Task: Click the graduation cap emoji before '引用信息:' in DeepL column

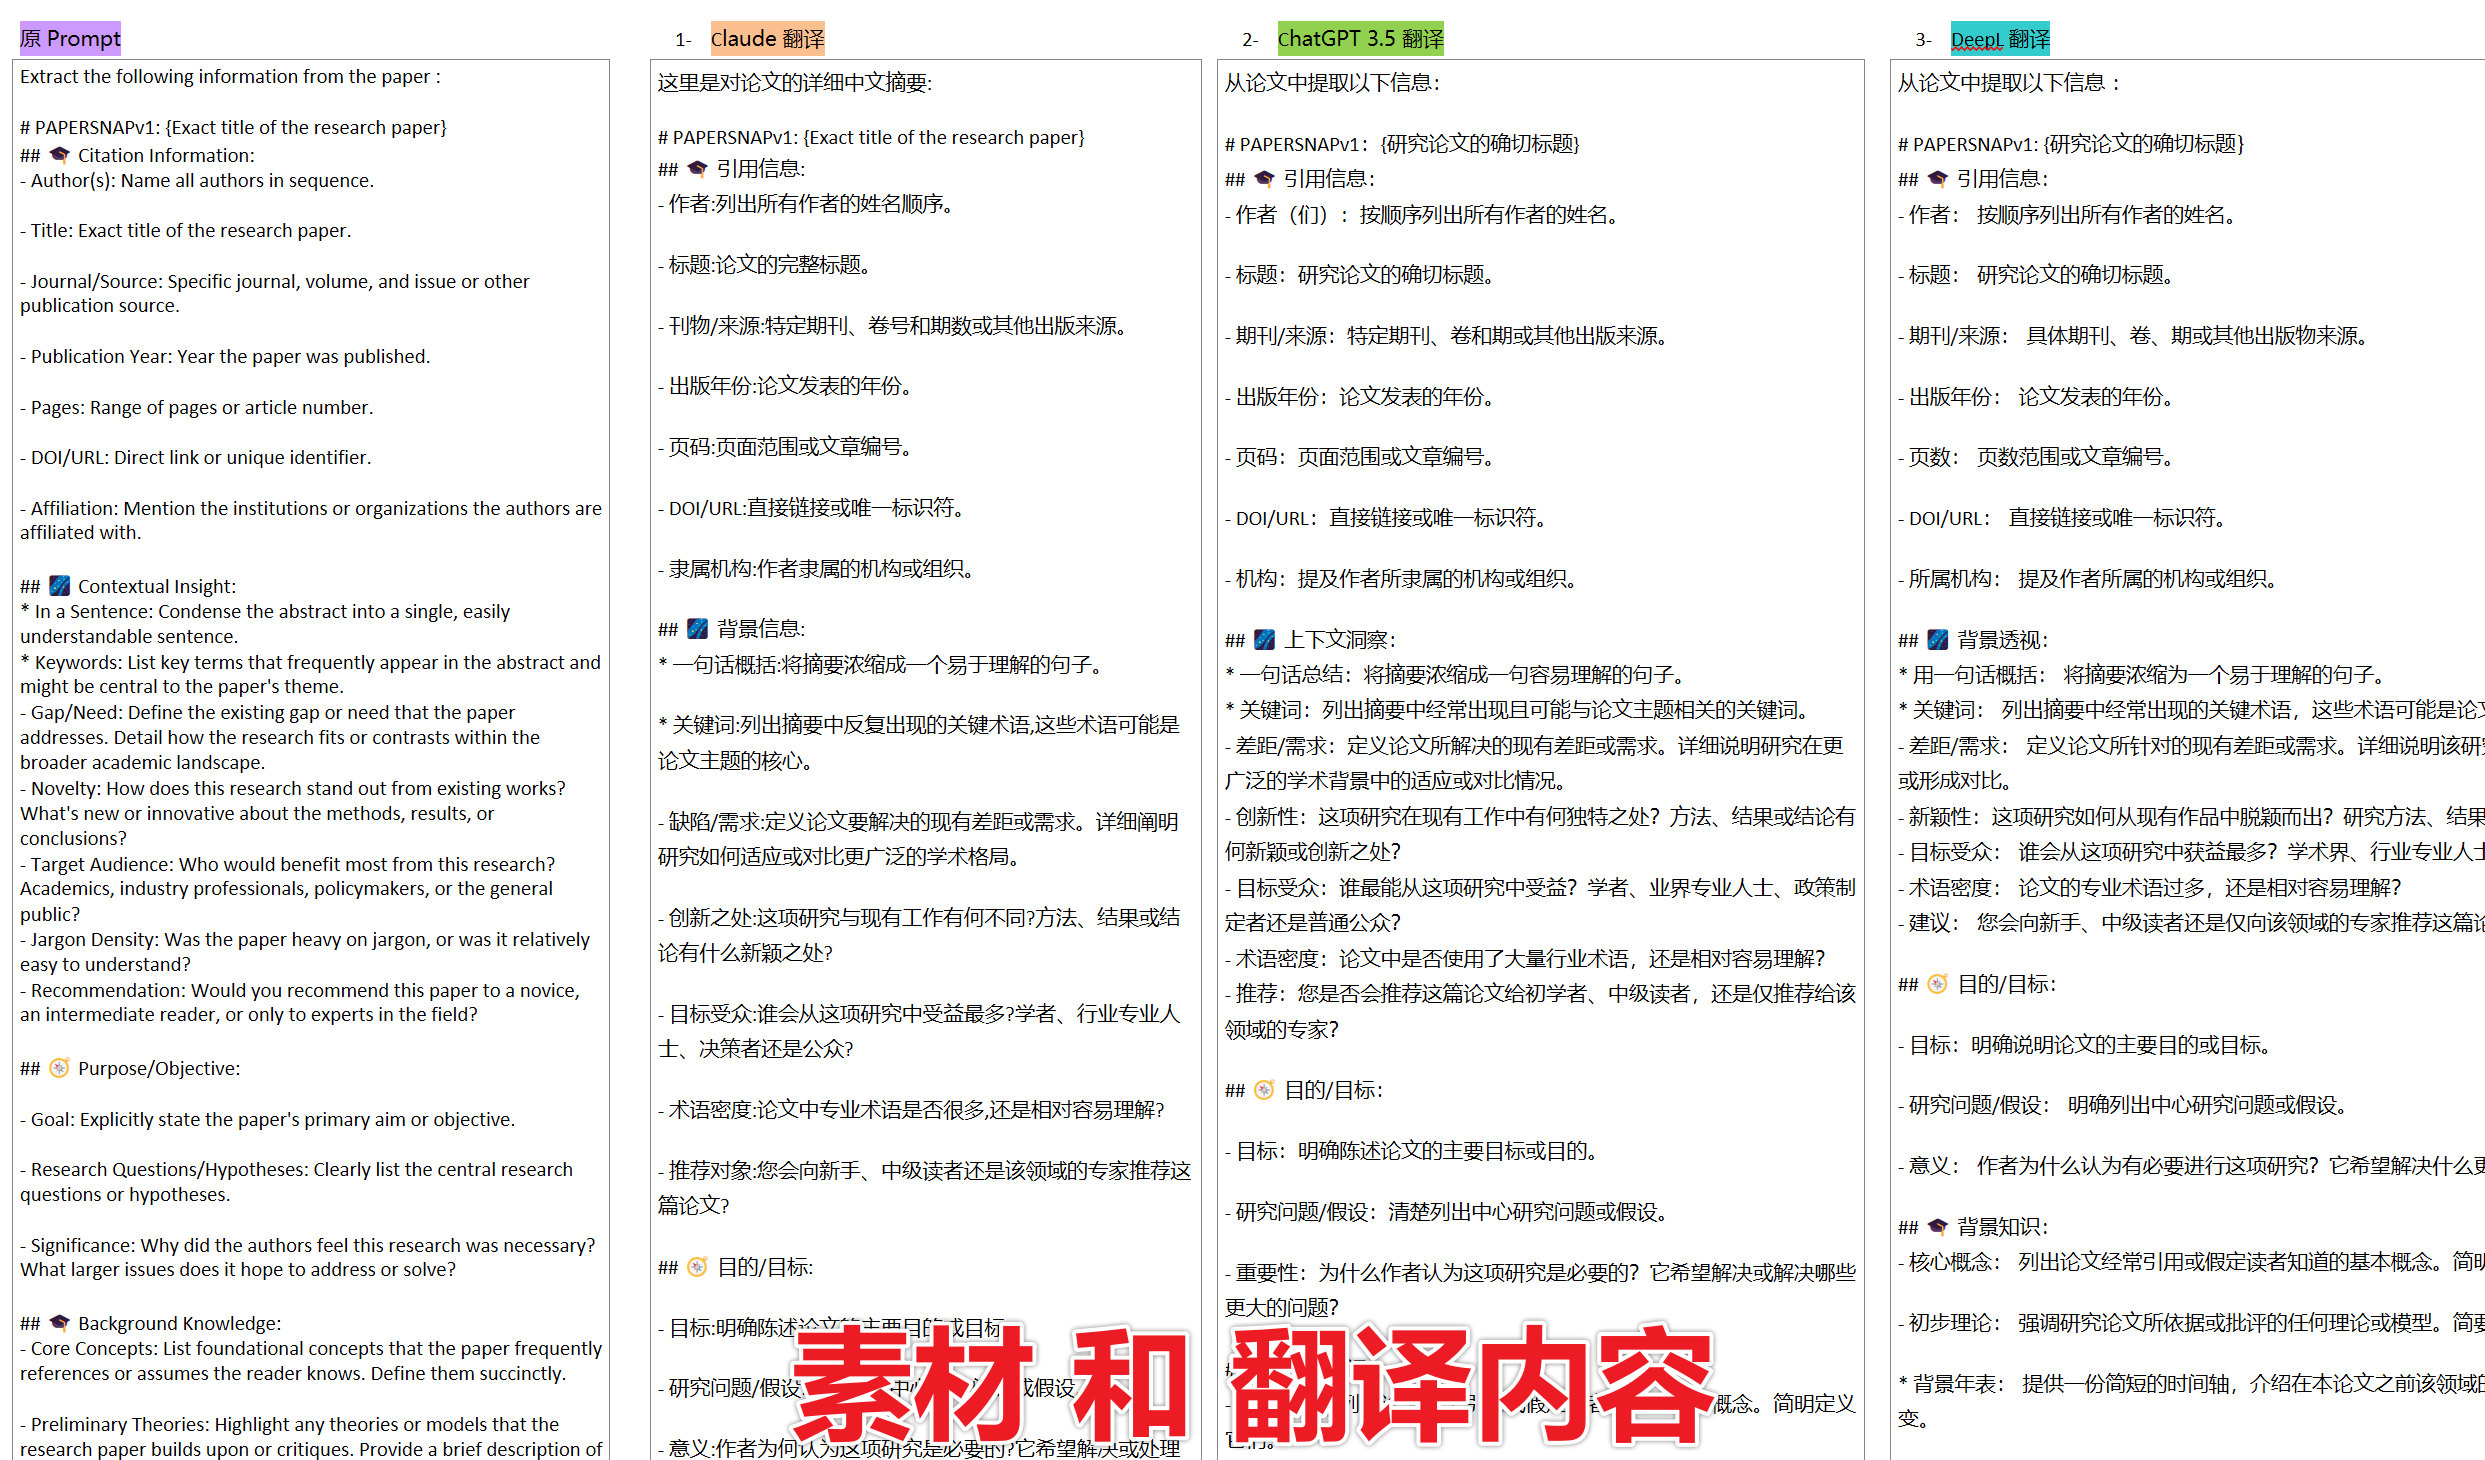Action: coord(1938,179)
